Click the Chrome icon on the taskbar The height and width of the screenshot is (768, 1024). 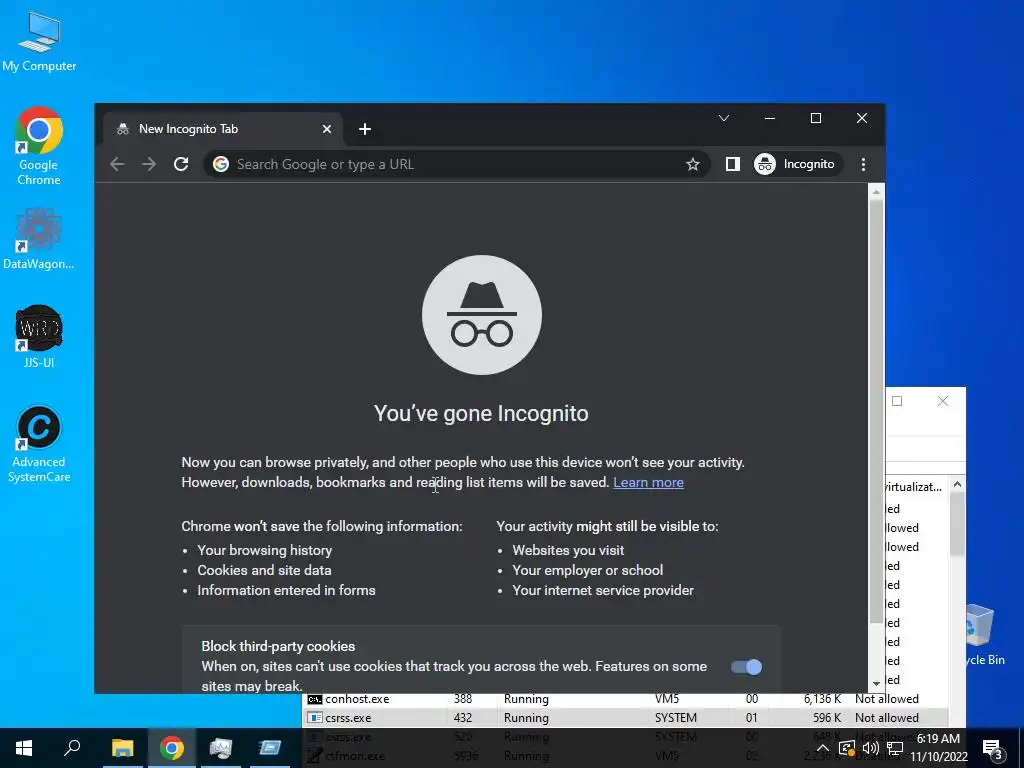click(x=171, y=748)
